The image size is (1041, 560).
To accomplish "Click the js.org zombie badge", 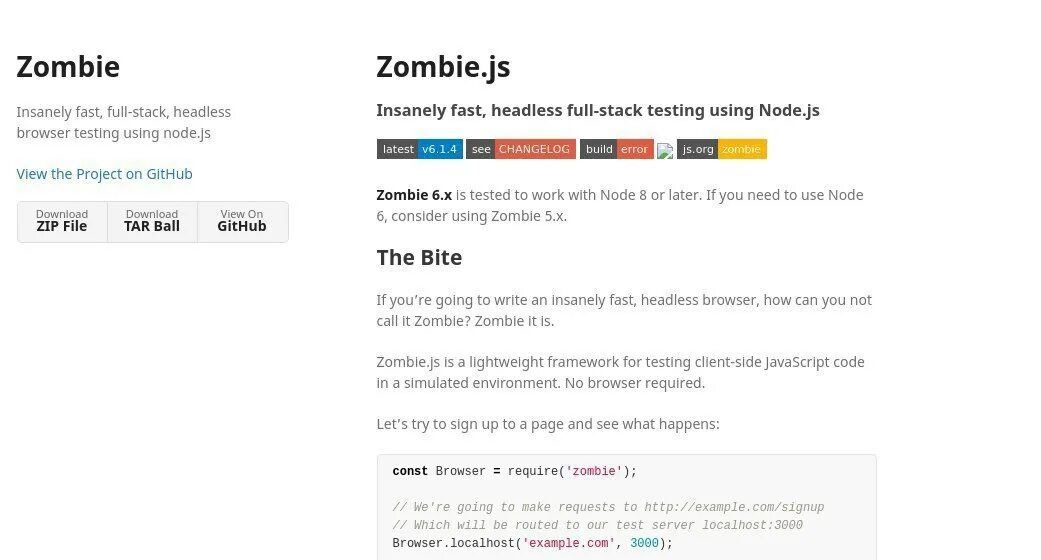I will click(x=722, y=149).
